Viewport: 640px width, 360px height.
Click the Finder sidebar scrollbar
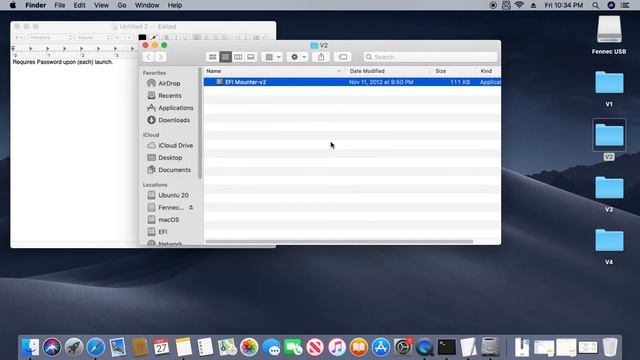tap(200, 124)
